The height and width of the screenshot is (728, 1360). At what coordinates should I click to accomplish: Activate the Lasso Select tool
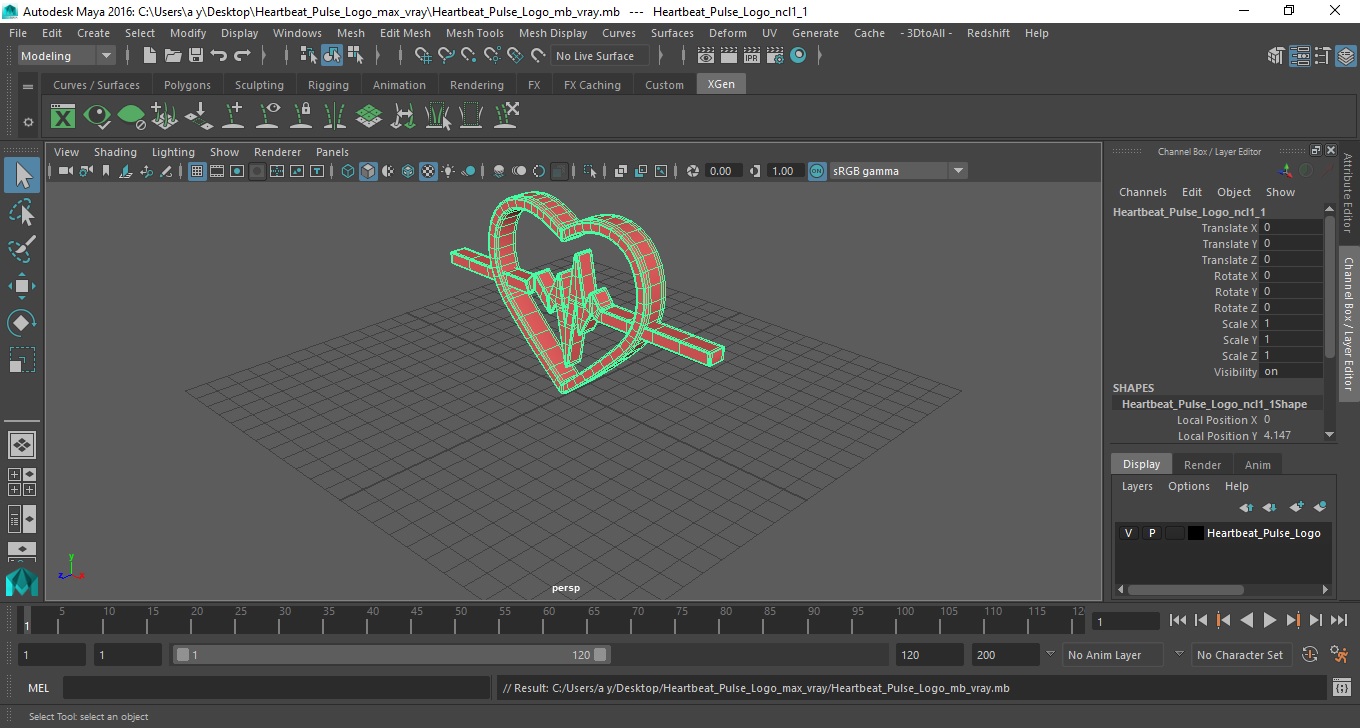coord(22,212)
